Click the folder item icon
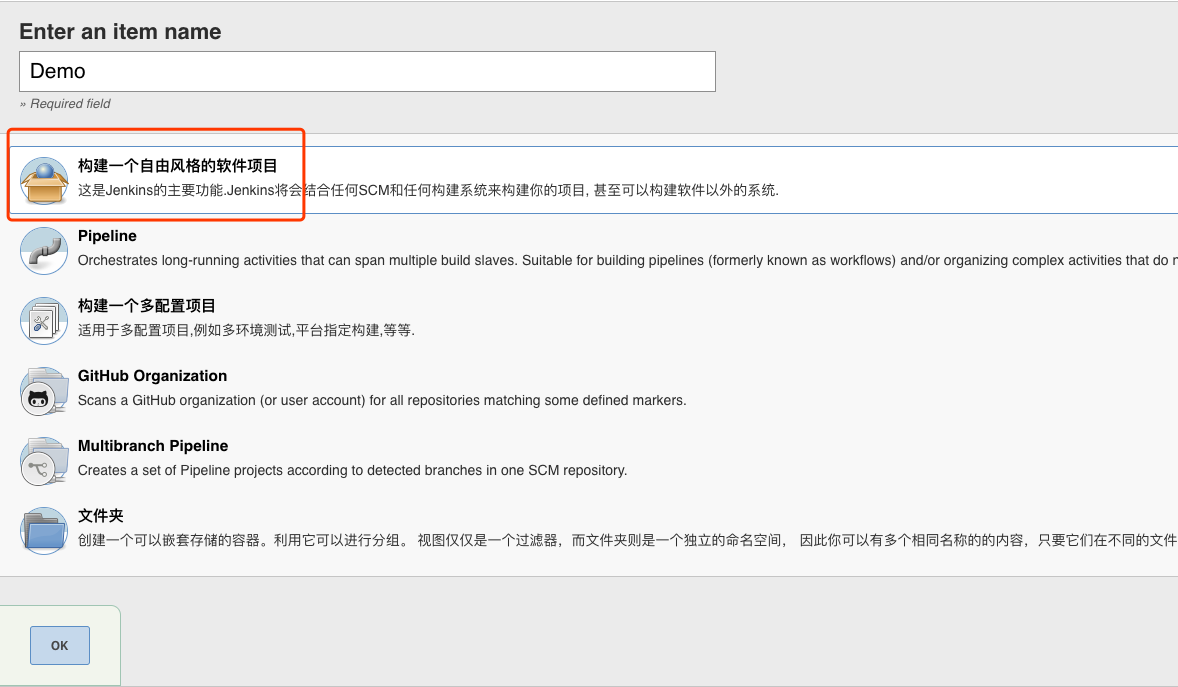 (x=44, y=531)
